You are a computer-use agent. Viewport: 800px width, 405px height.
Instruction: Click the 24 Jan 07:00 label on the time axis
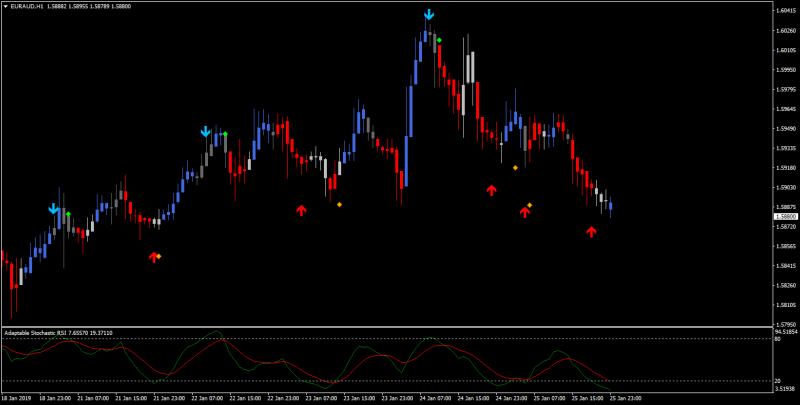[x=434, y=398]
